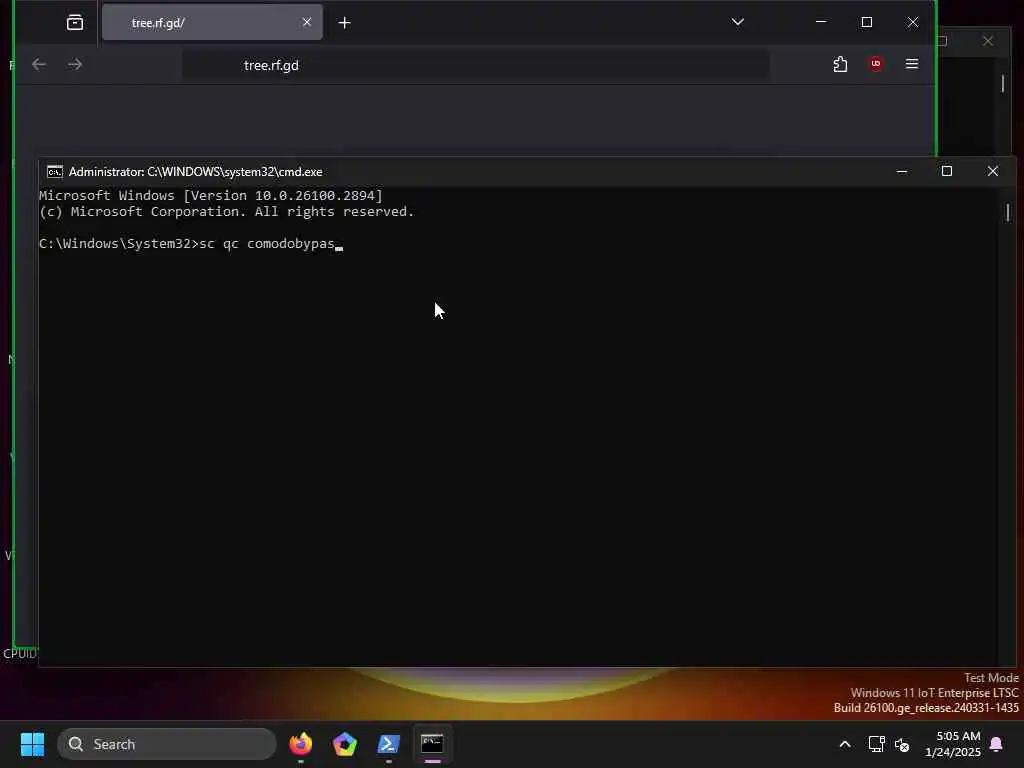Screen dimensions: 1024x768
Task: Open the browser extensions puzzle icon
Action: (x=840, y=64)
